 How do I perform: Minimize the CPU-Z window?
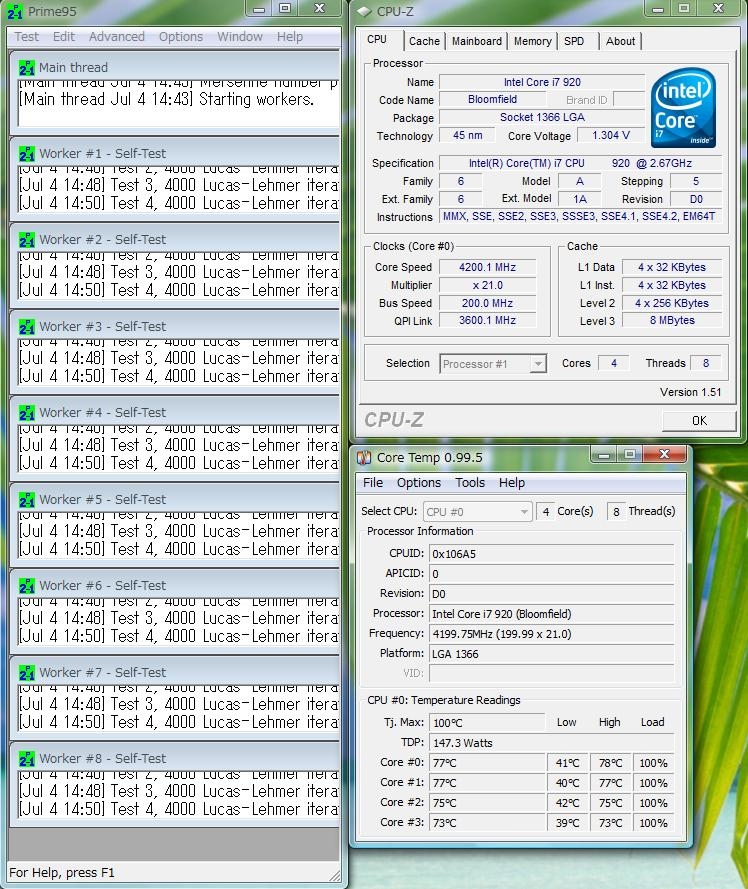(658, 9)
